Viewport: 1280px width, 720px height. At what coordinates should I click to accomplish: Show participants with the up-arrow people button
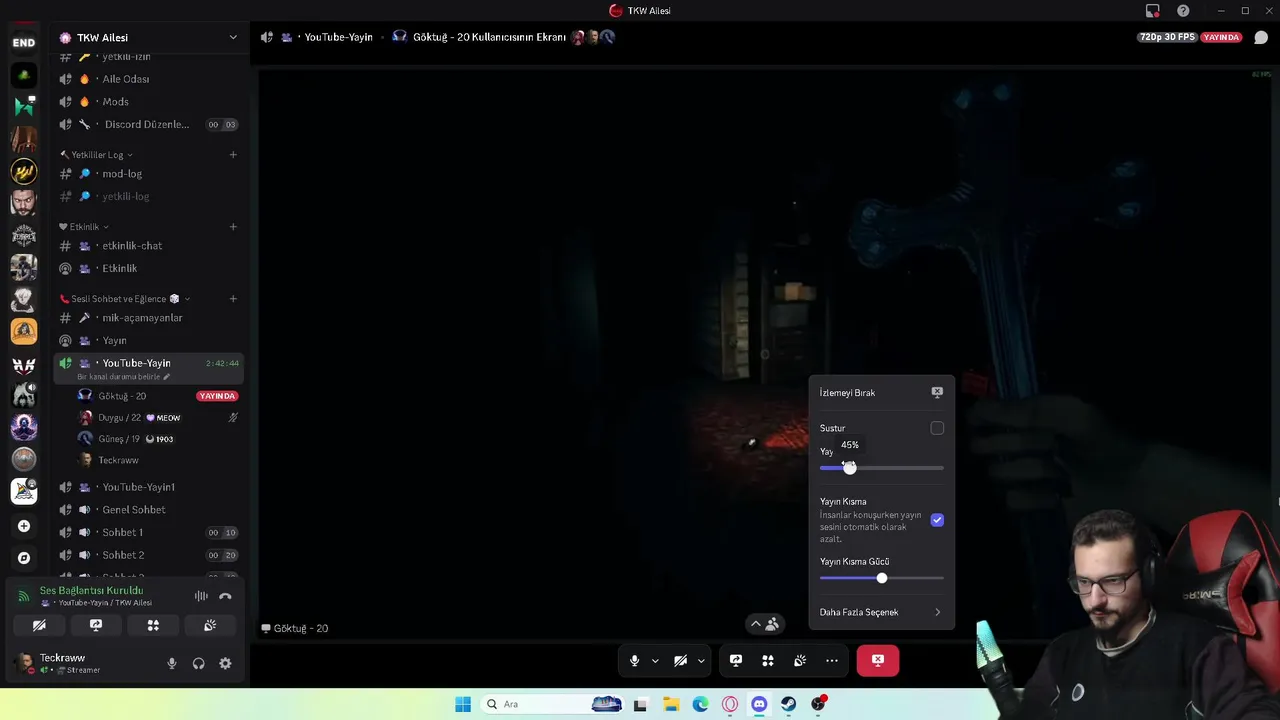[x=765, y=624]
